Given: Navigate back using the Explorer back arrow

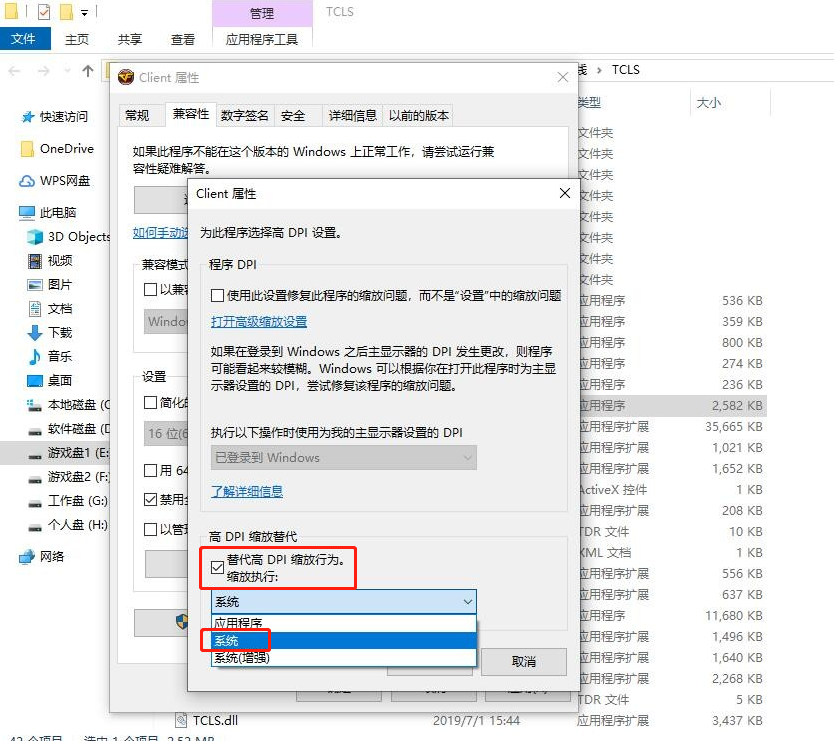Looking at the screenshot, I should pos(14,70).
